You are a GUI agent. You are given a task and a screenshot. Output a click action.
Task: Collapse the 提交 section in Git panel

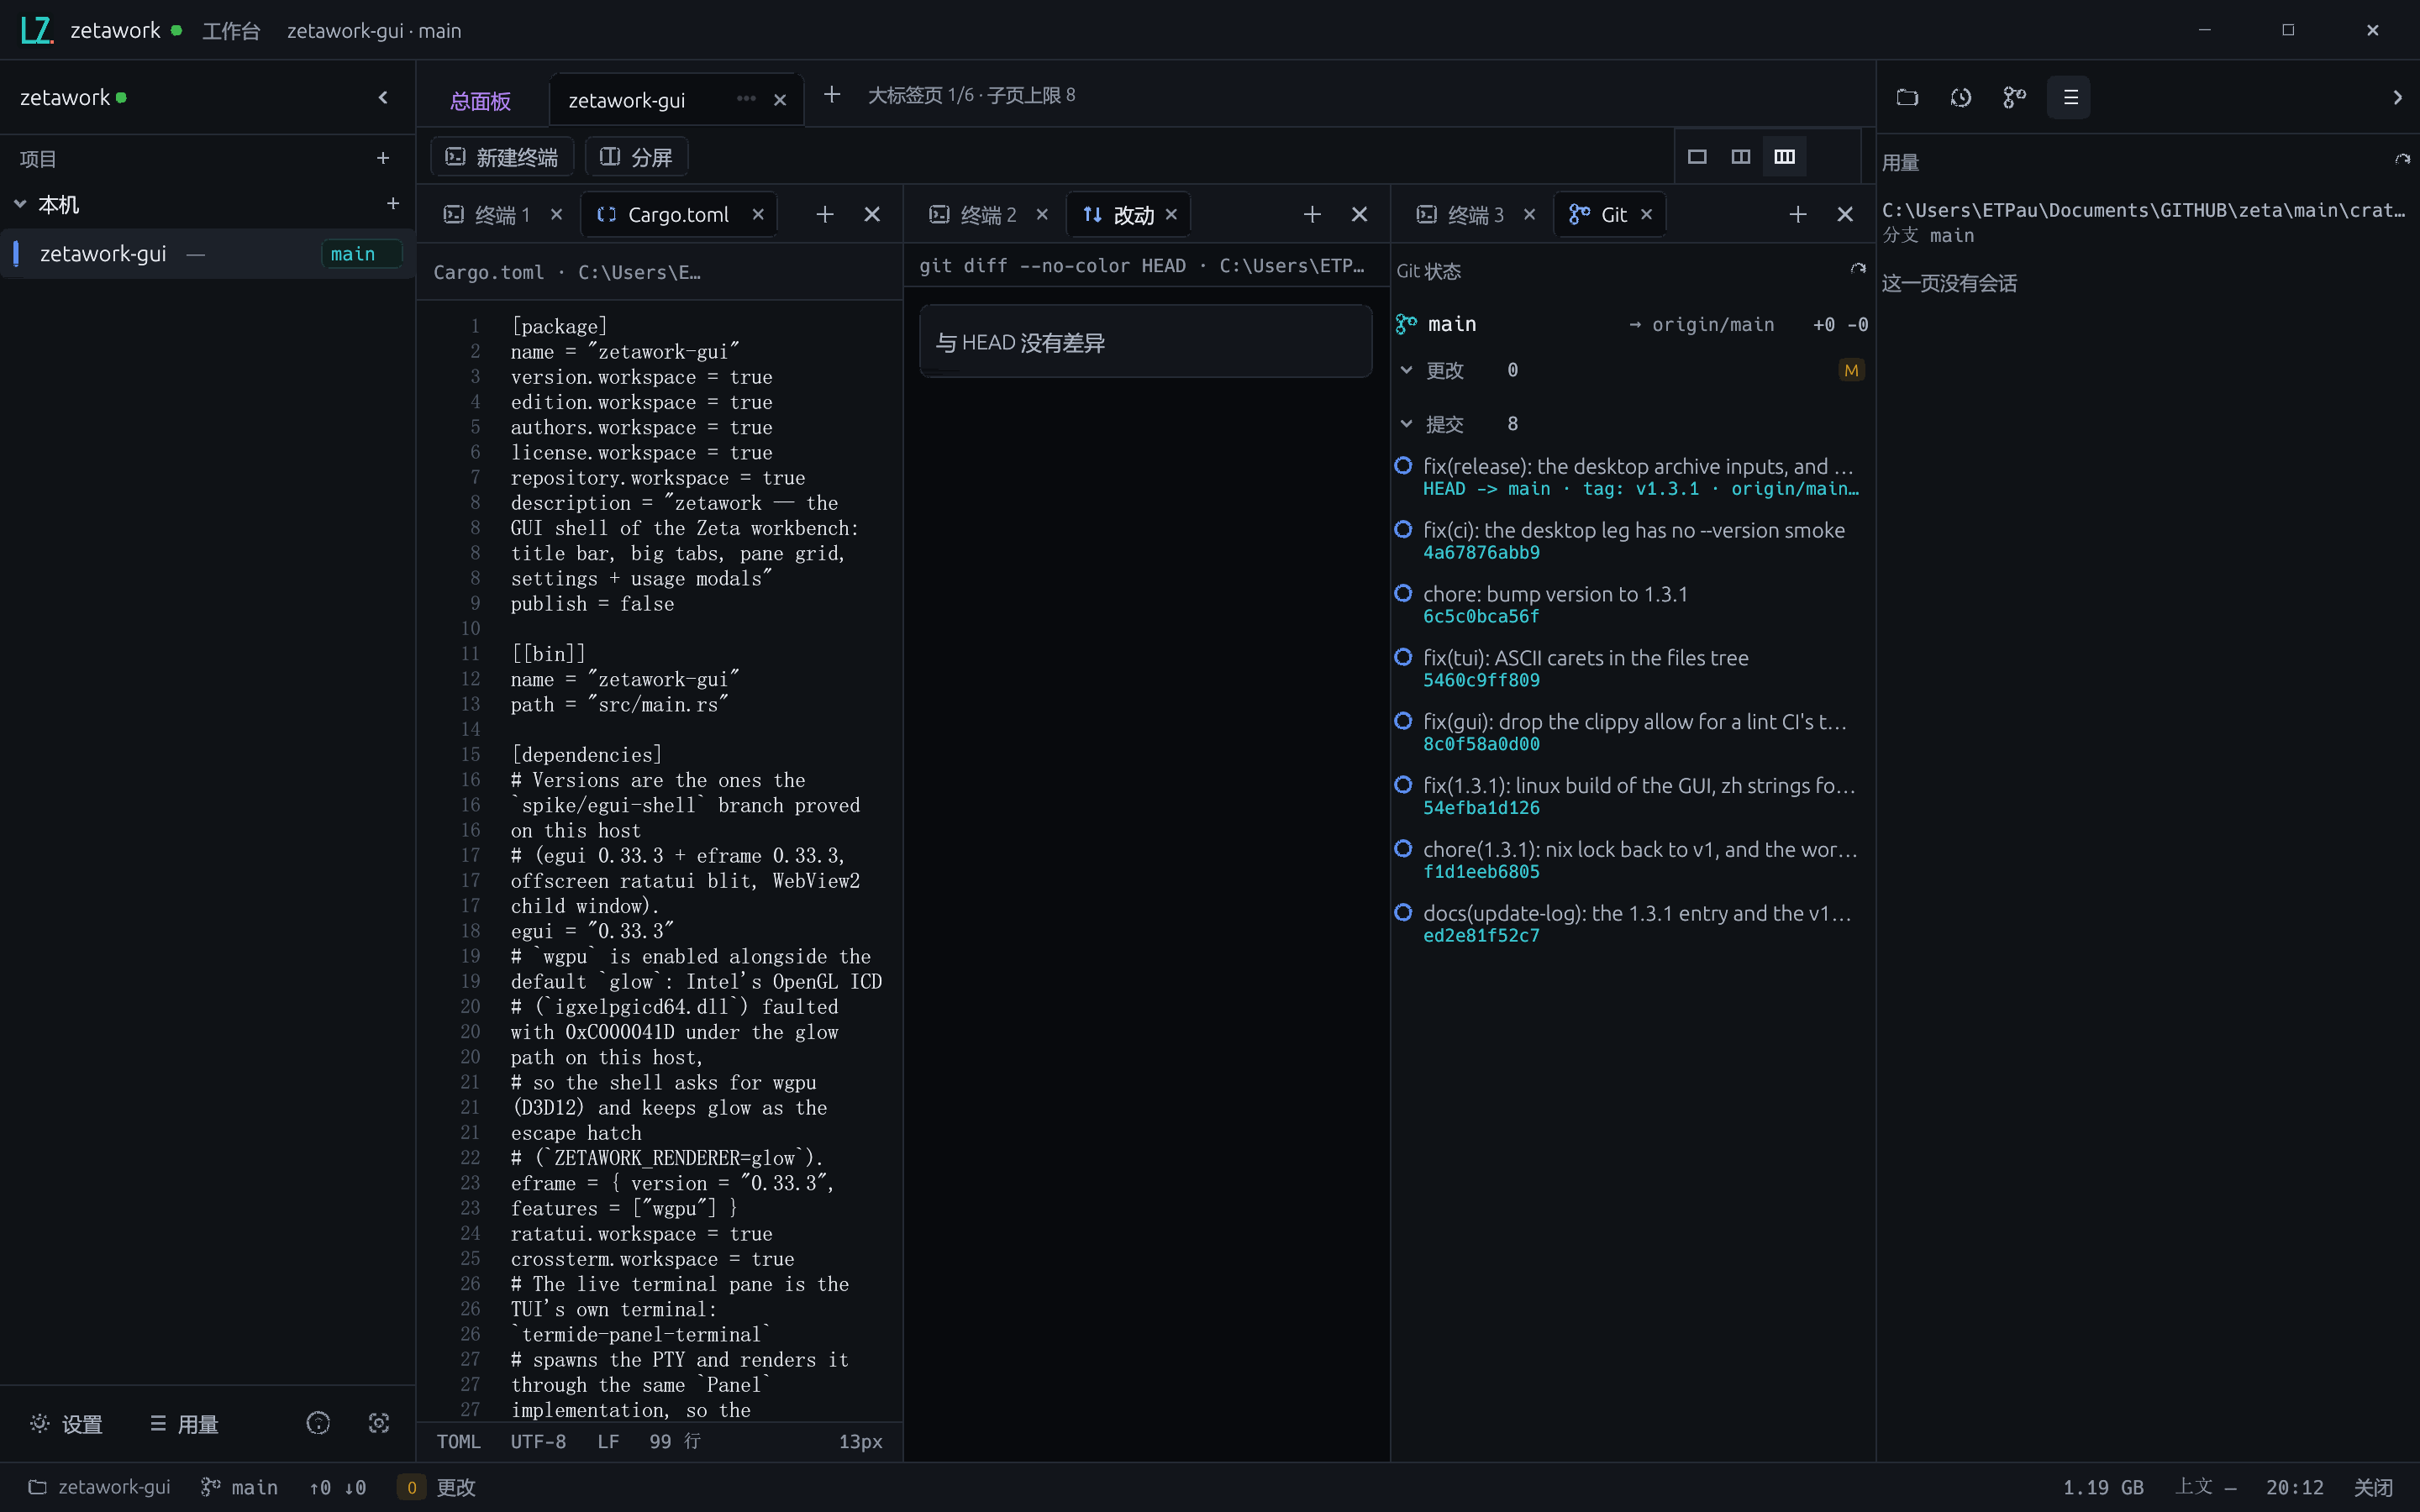tap(1407, 424)
